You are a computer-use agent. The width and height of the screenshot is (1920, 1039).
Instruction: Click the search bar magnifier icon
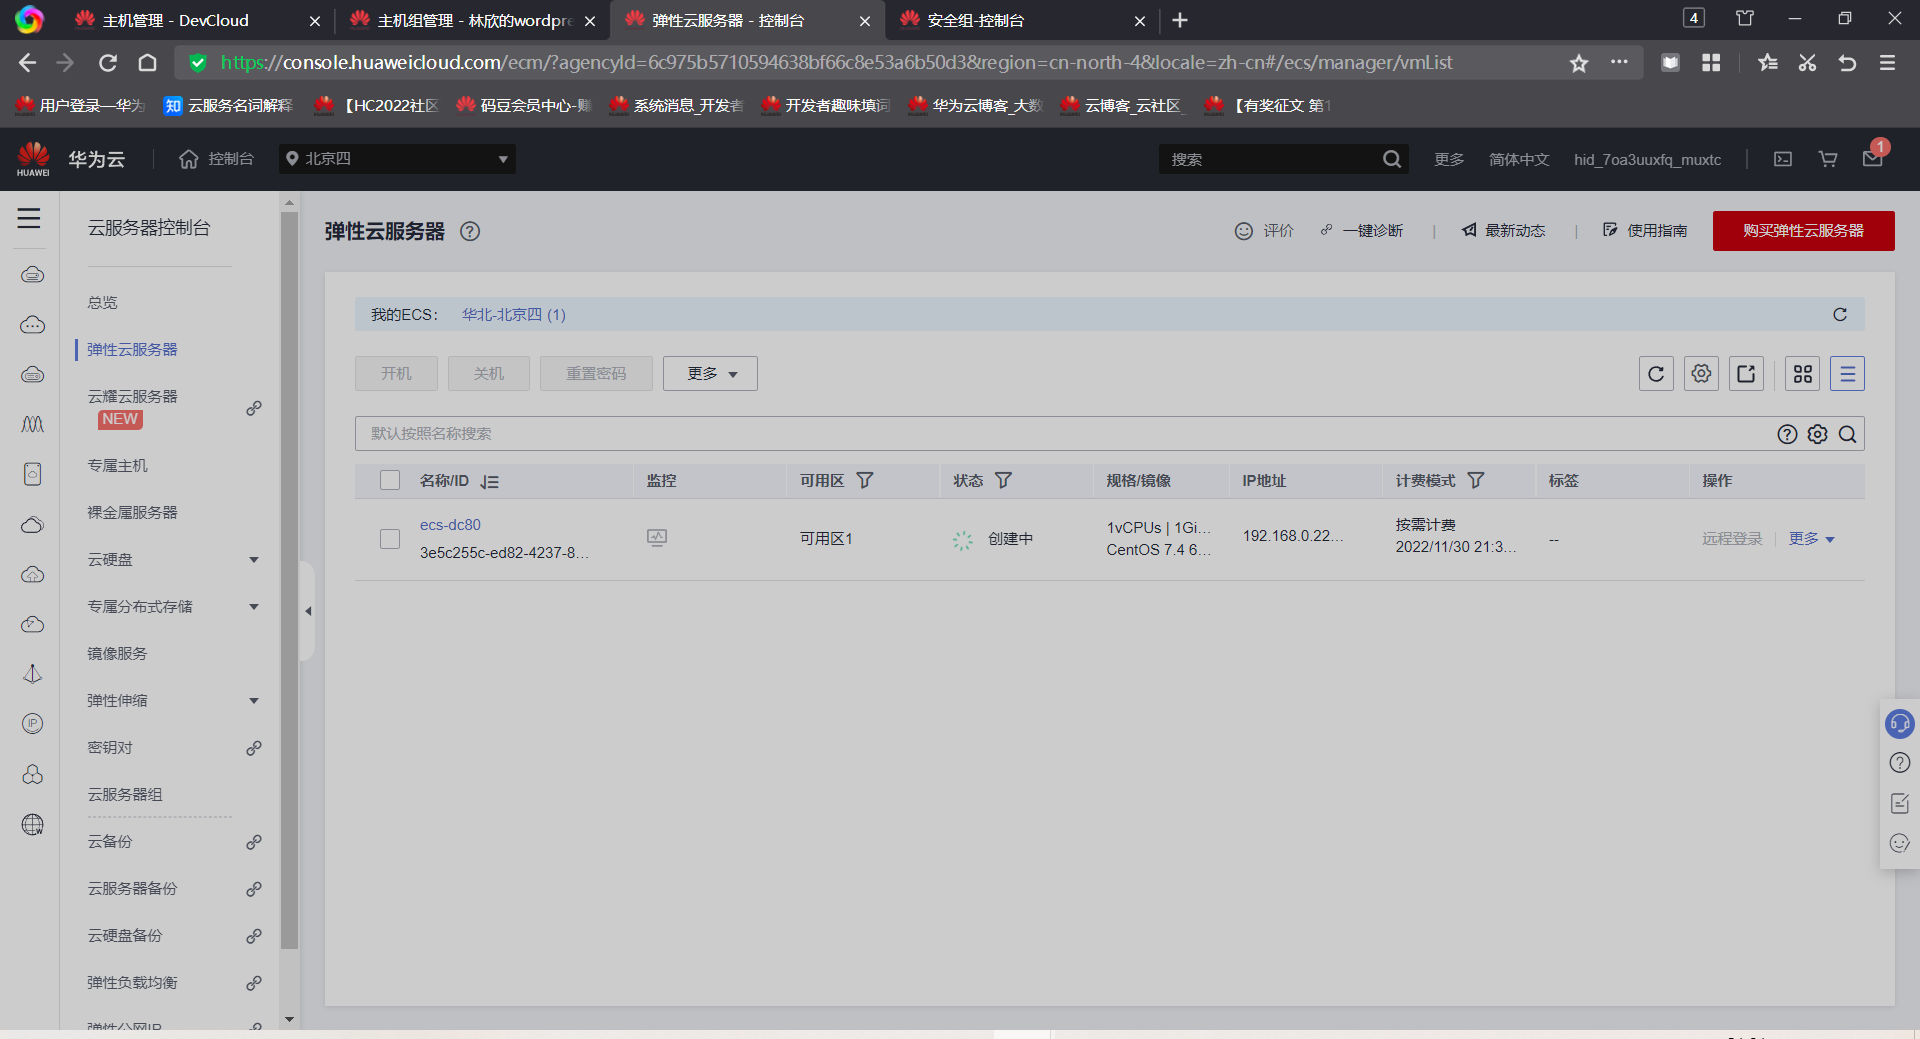pyautogui.click(x=1847, y=434)
